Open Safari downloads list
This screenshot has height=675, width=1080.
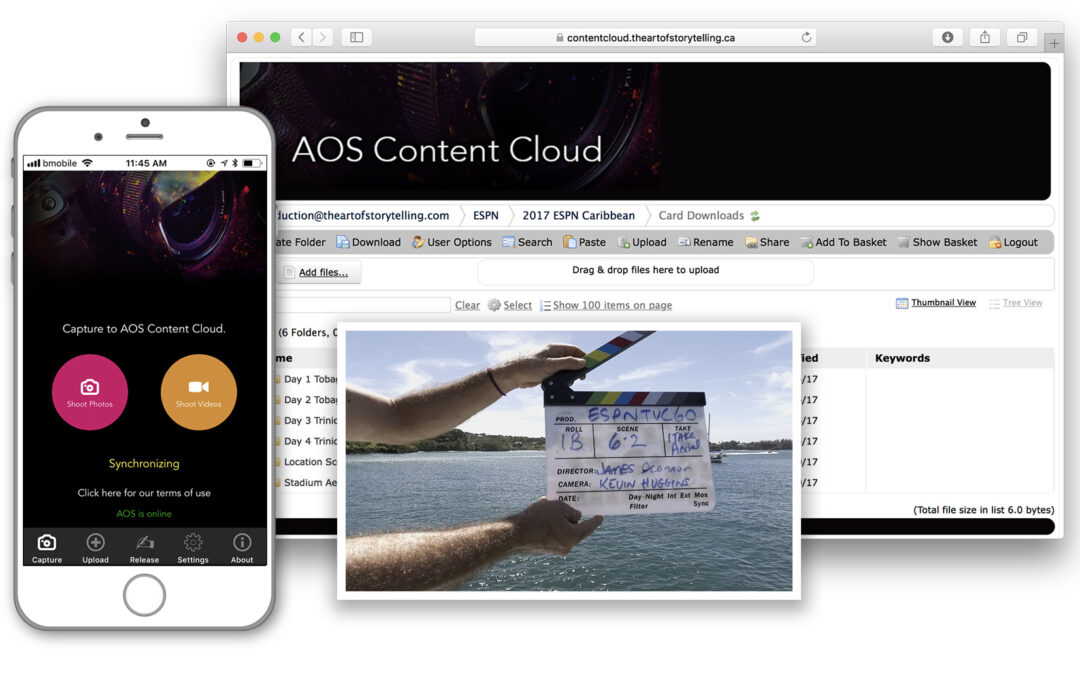pyautogui.click(x=948, y=37)
